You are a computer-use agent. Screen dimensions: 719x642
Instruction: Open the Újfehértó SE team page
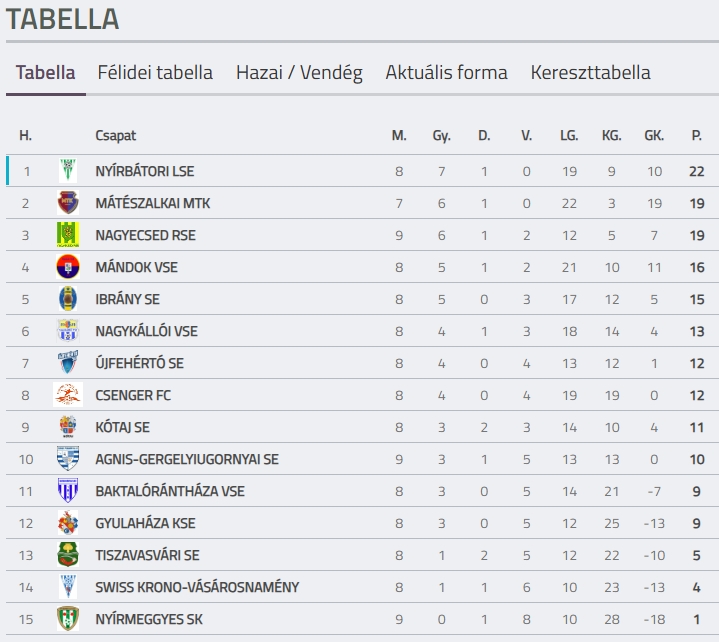pyautogui.click(x=139, y=363)
